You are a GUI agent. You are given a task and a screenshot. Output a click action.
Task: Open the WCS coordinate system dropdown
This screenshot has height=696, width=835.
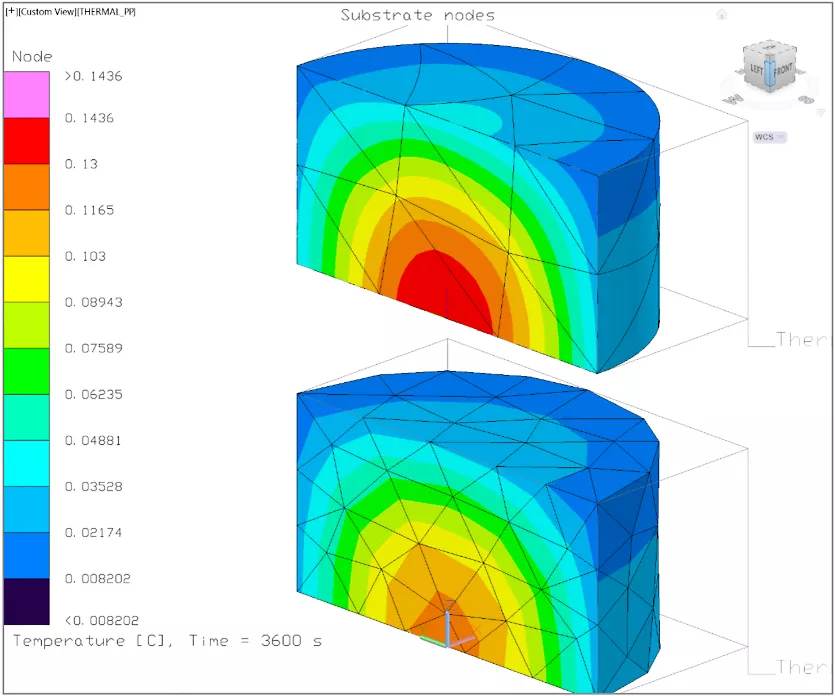coord(768,137)
